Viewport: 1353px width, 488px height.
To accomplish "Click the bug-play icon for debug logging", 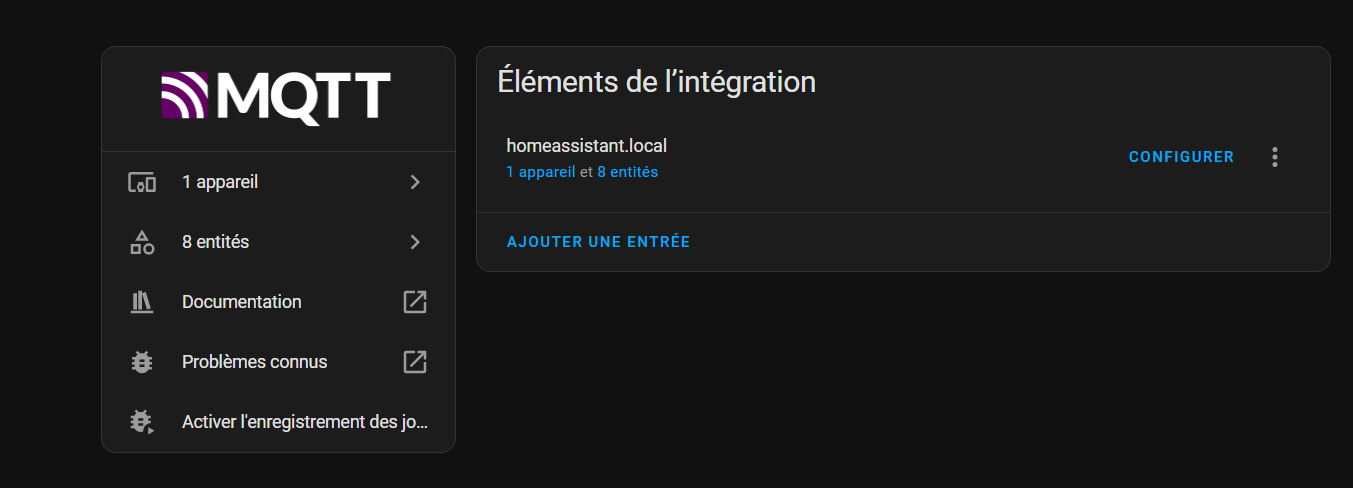I will [142, 422].
